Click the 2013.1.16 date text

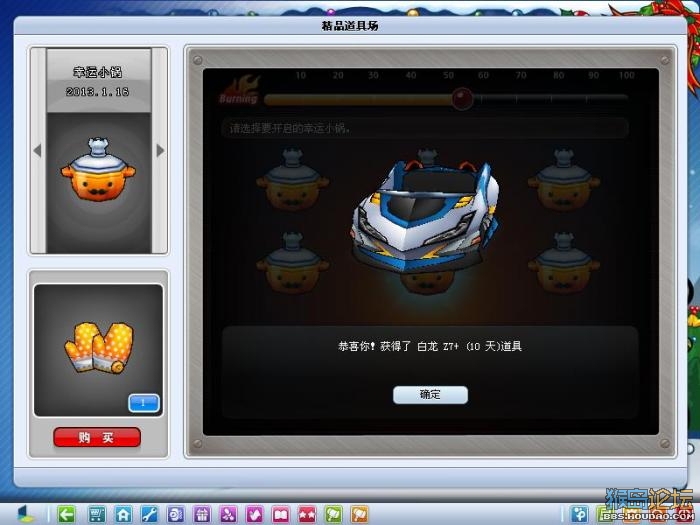coord(98,92)
